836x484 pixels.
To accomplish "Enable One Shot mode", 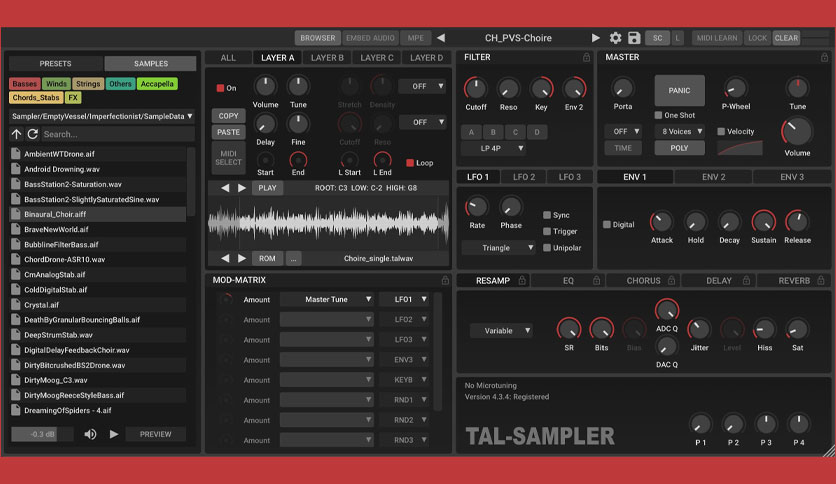I will 658,115.
